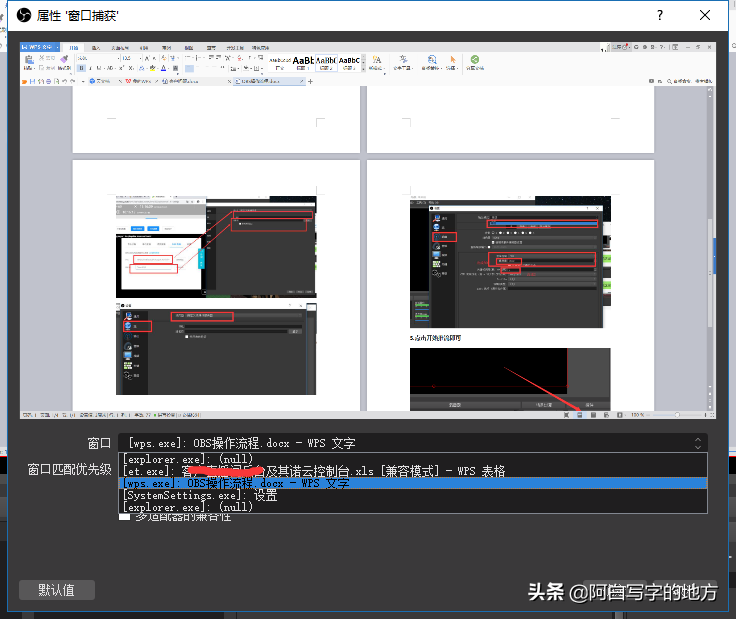Click the red-highlighted view icon in WPS status bar
736x619 pixels.
(579, 414)
